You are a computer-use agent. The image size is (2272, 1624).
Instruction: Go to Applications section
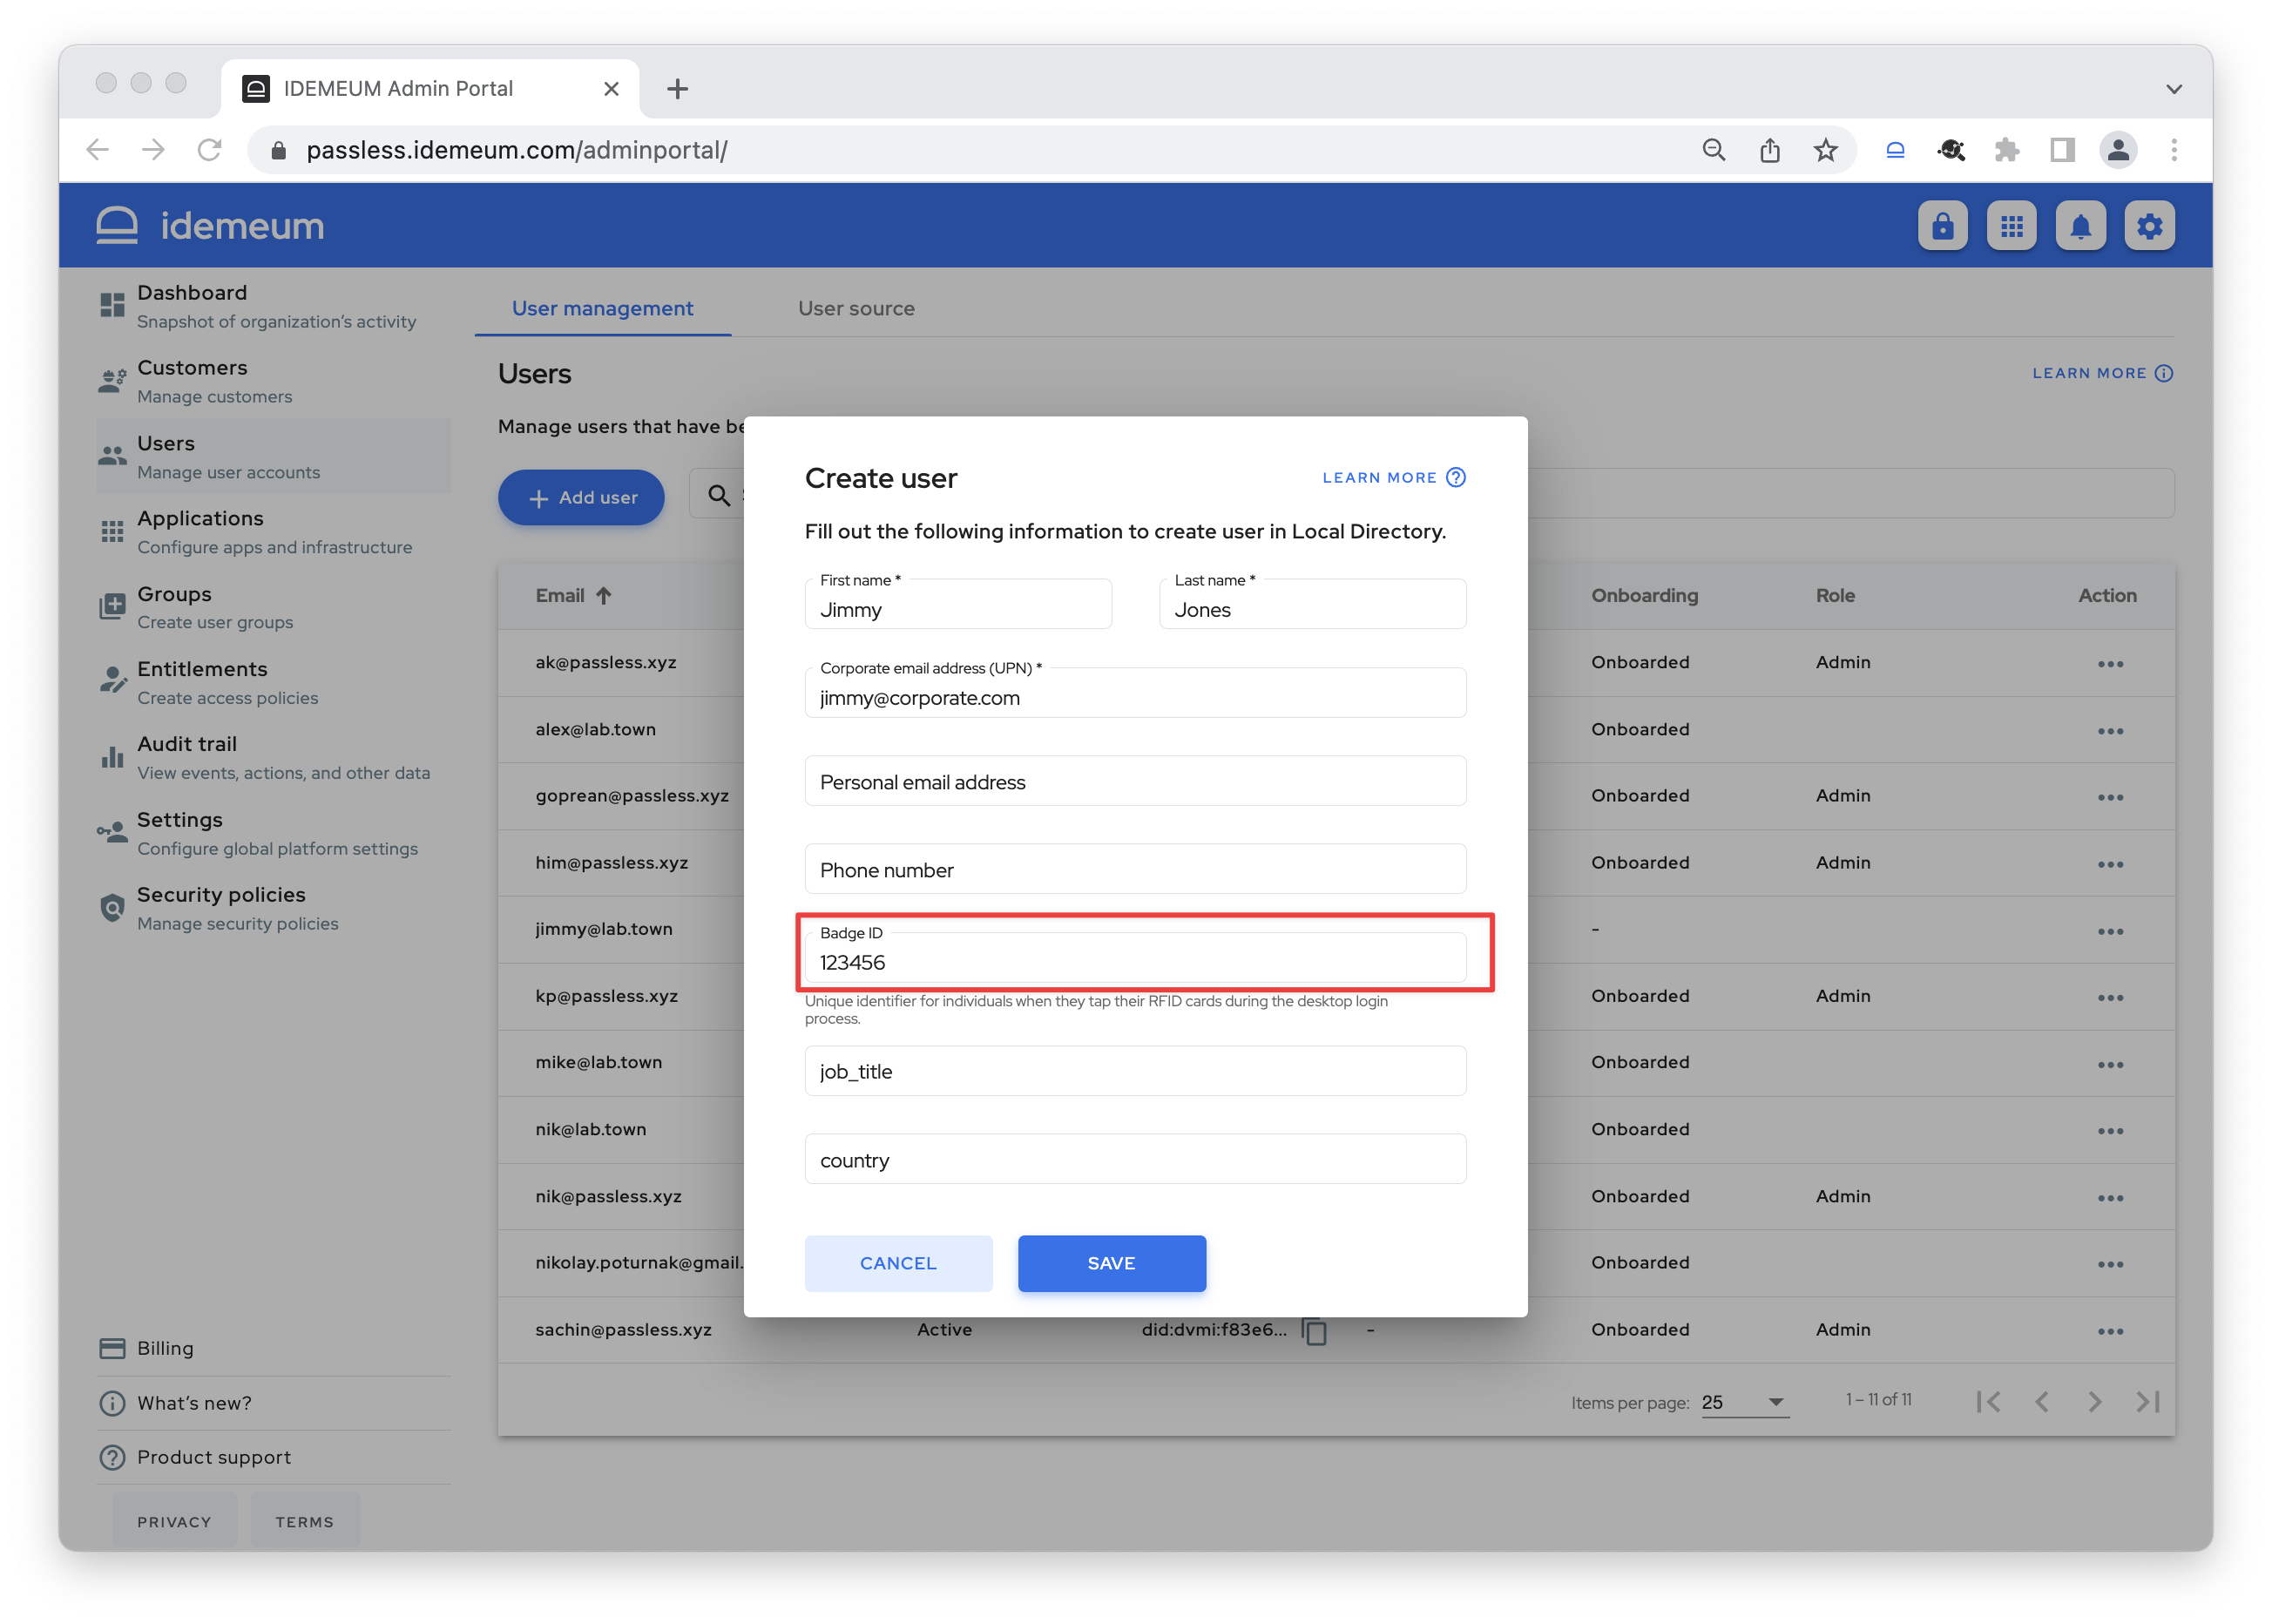274,532
